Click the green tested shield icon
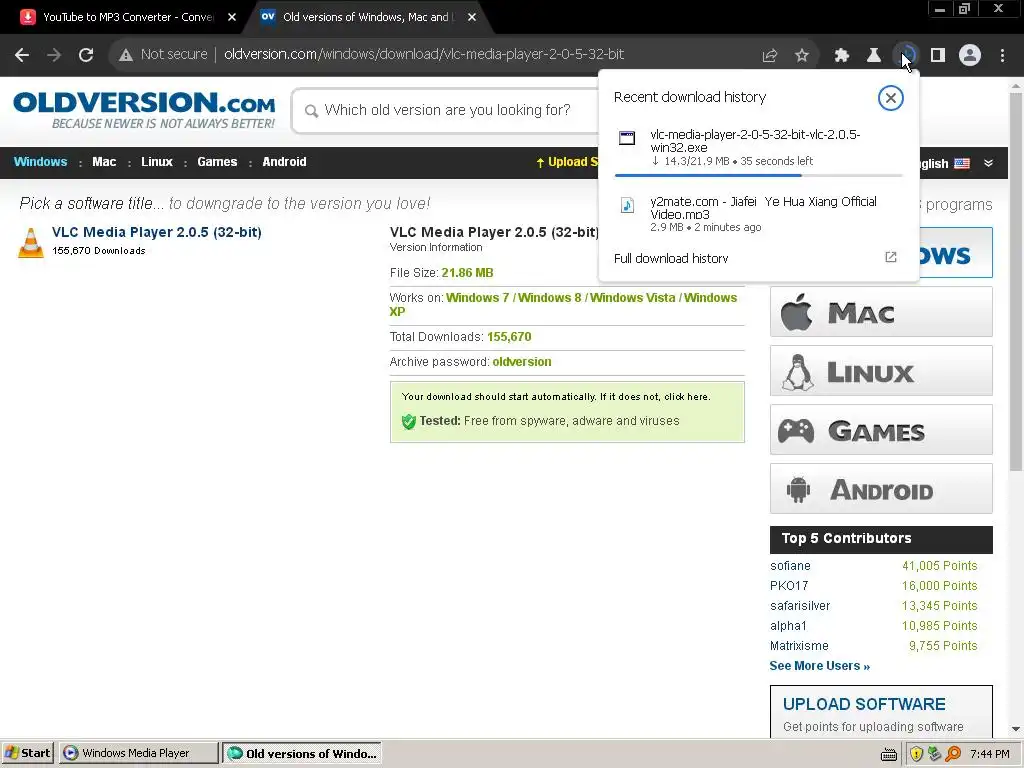 pyautogui.click(x=409, y=421)
